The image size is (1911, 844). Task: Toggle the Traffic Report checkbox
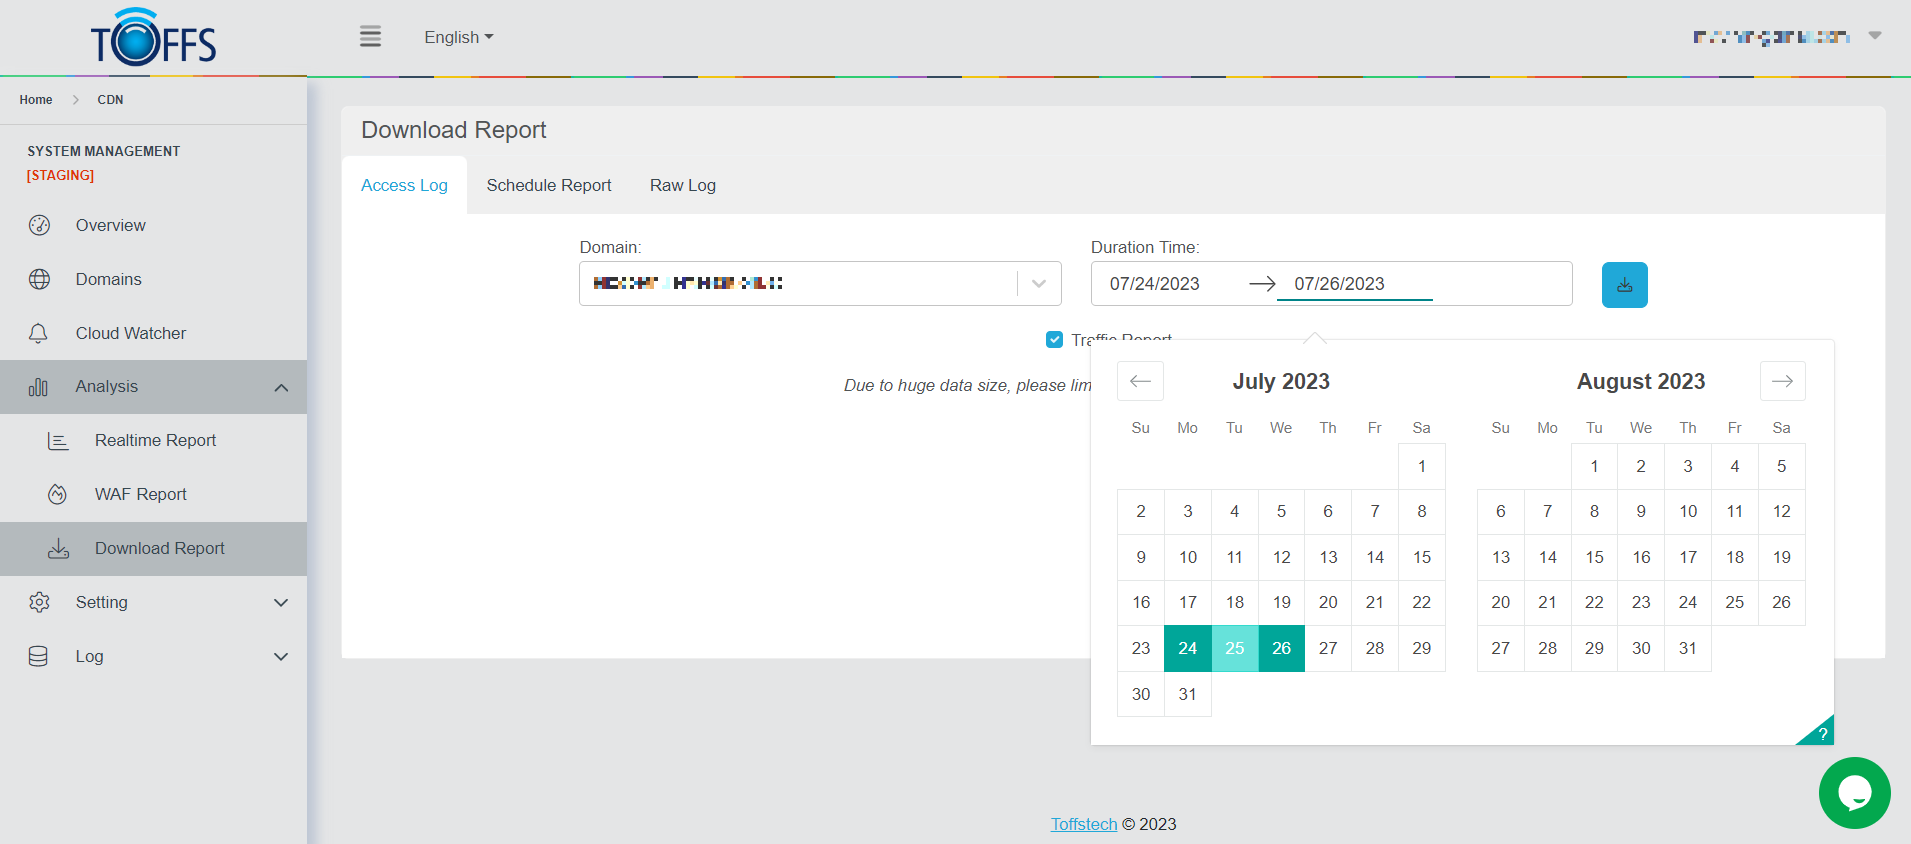coord(1054,340)
